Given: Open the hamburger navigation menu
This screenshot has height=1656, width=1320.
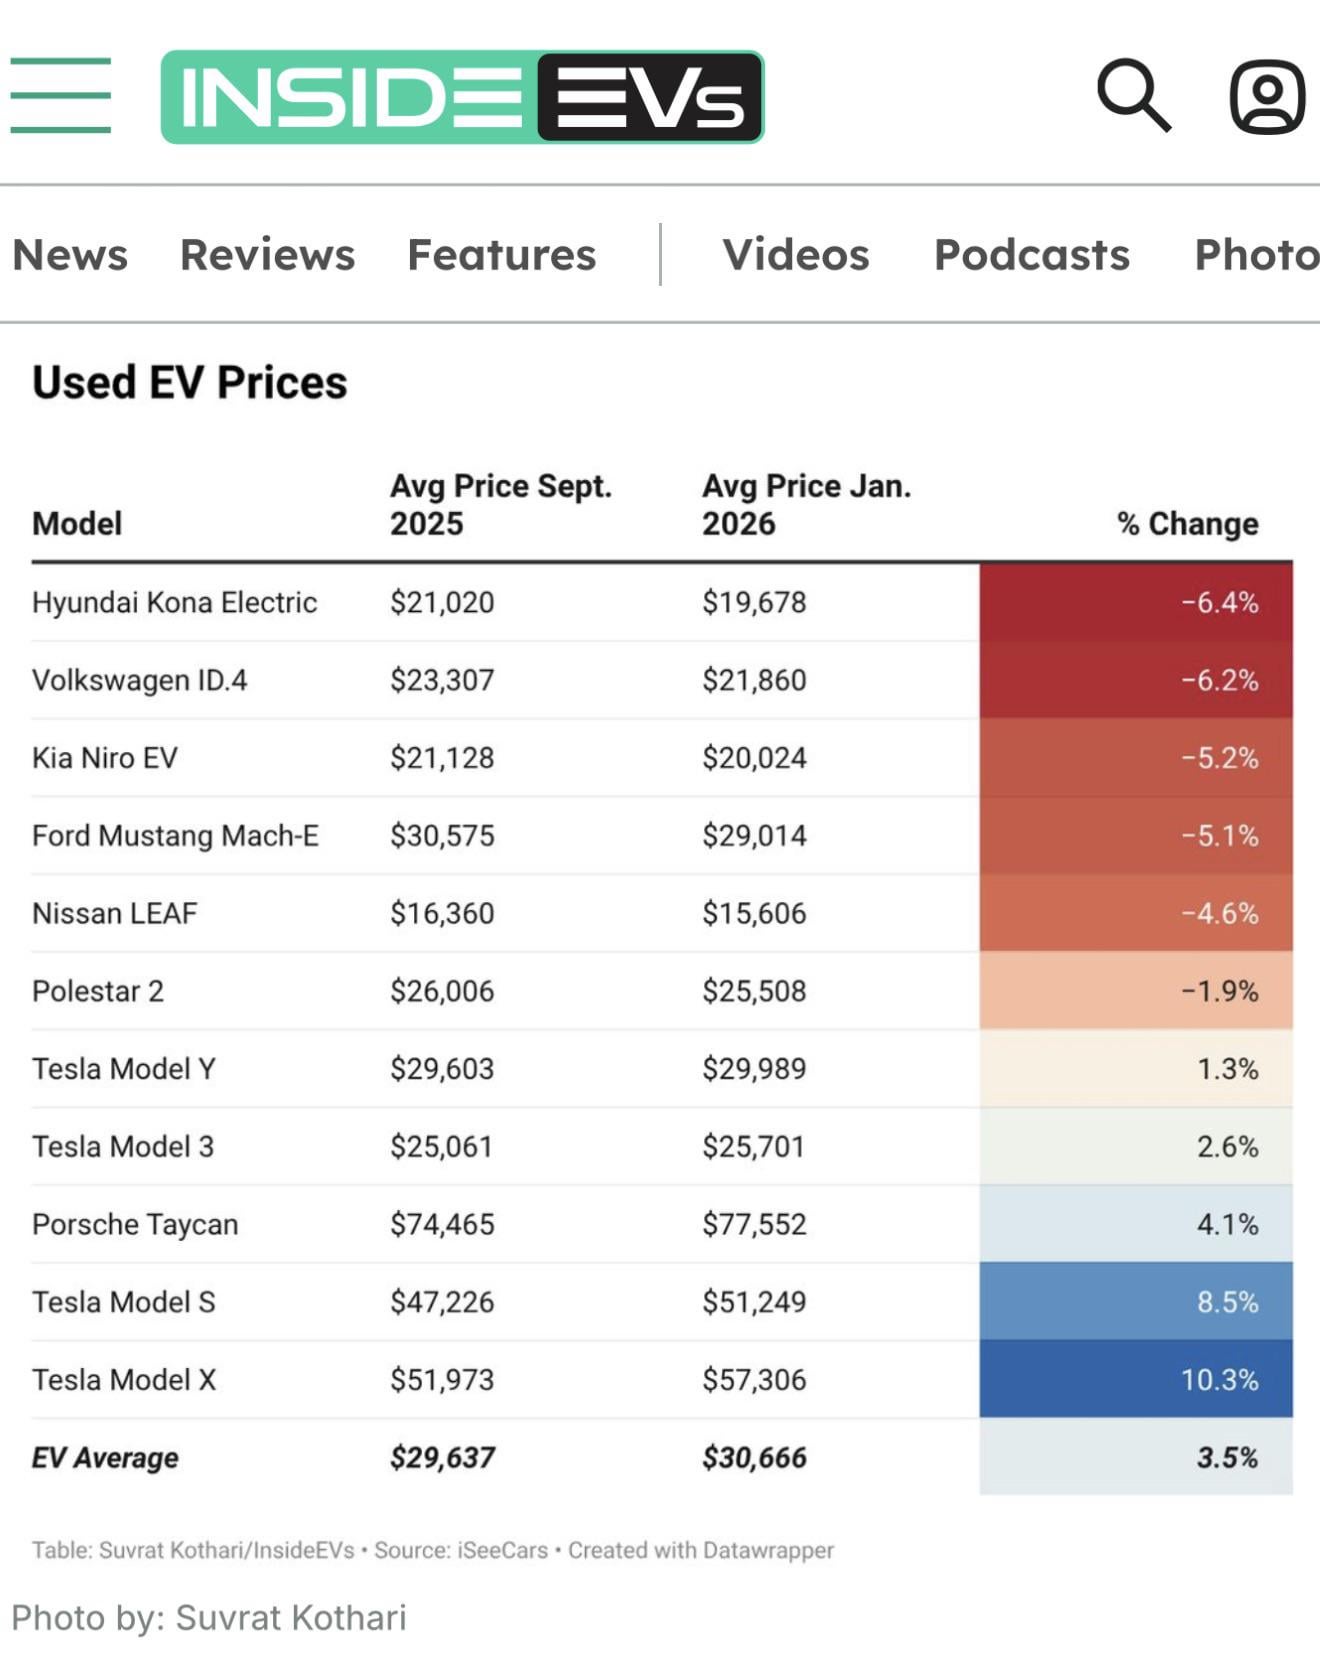Looking at the screenshot, I should coord(61,95).
